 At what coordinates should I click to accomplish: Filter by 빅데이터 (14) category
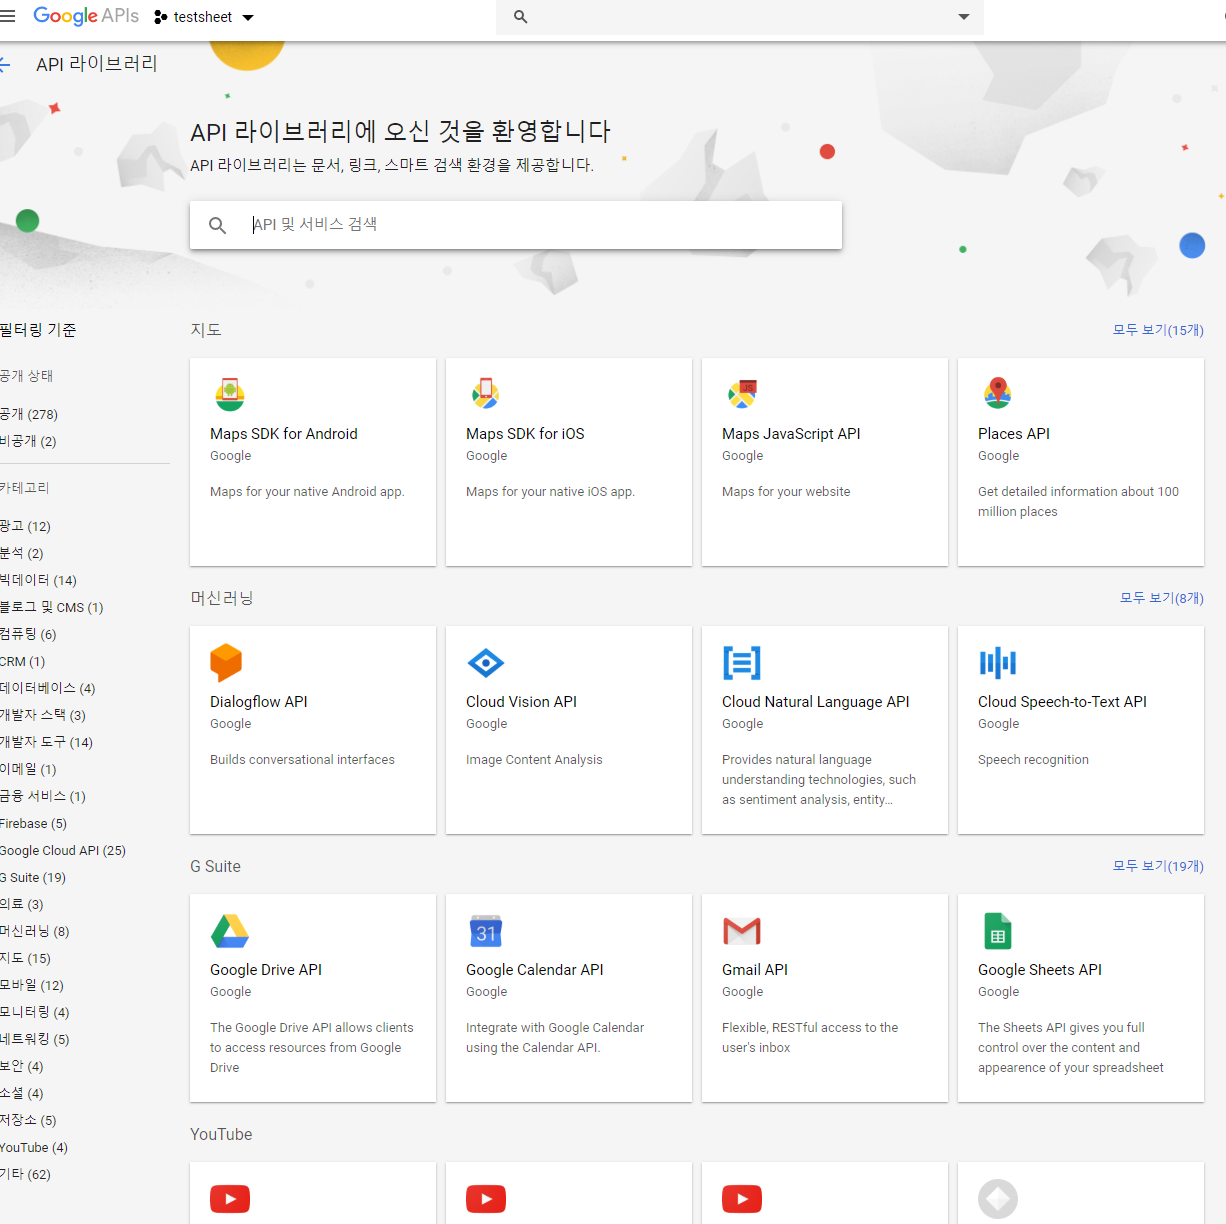(38, 580)
